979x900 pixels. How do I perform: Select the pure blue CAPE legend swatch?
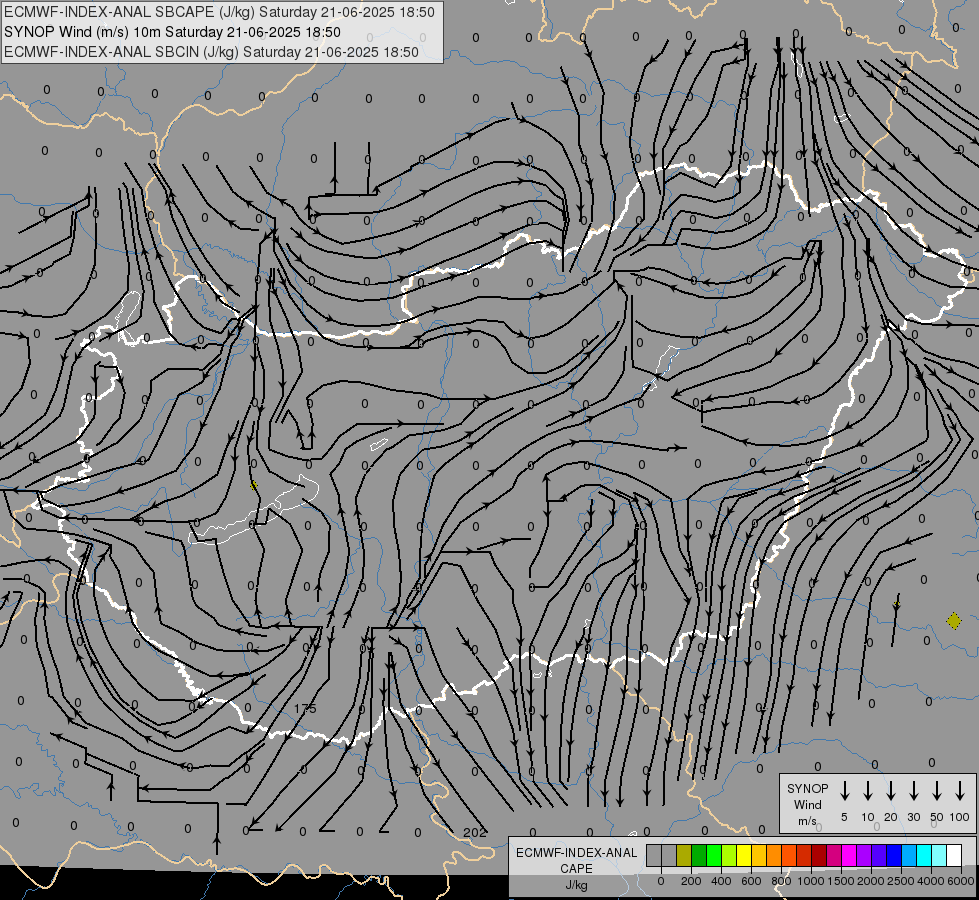click(894, 855)
